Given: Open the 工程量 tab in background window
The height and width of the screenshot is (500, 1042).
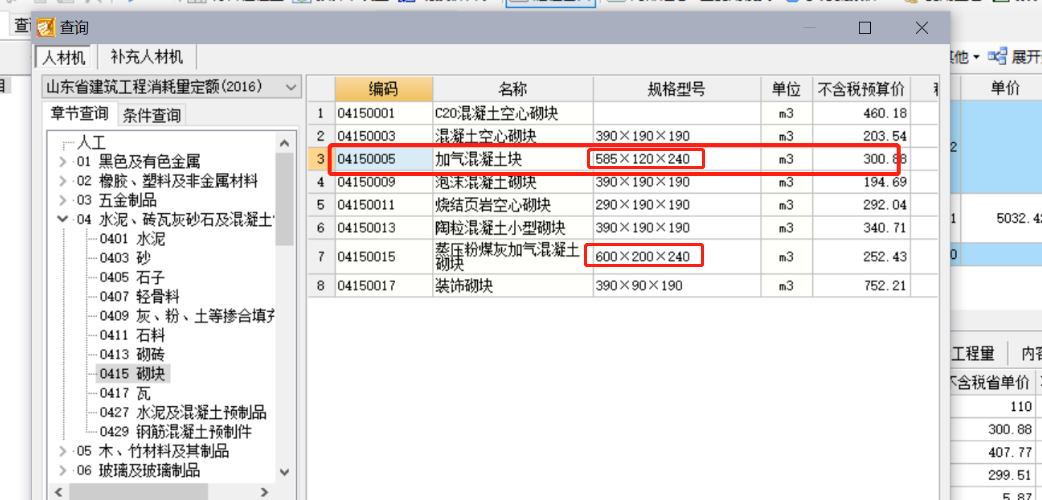Looking at the screenshot, I should pyautogui.click(x=974, y=354).
